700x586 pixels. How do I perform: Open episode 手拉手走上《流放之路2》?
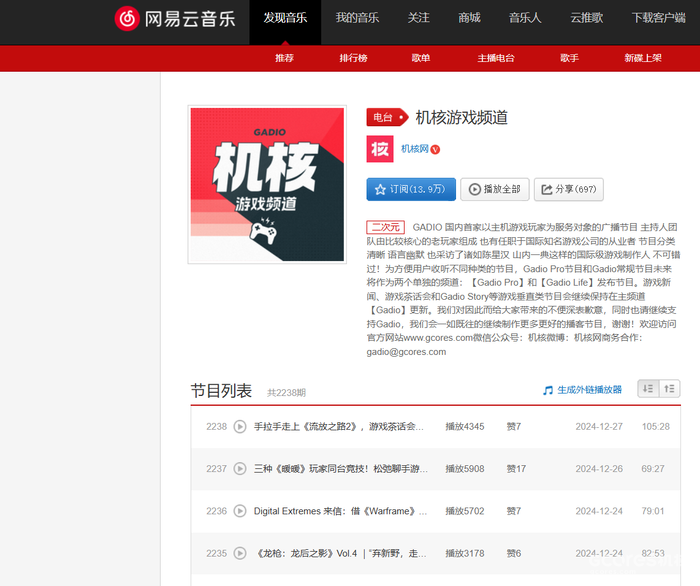pos(338,427)
